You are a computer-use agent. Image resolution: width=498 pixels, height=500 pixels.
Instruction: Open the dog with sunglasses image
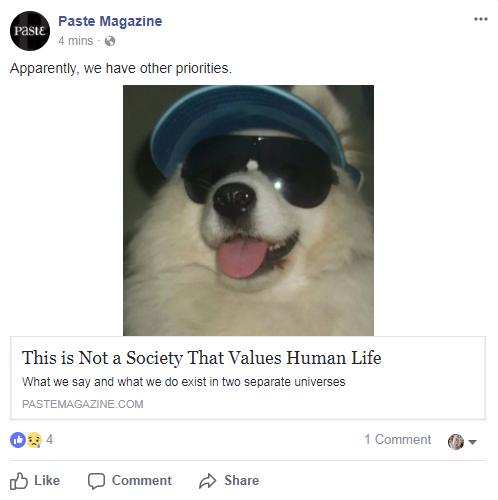tap(248, 210)
